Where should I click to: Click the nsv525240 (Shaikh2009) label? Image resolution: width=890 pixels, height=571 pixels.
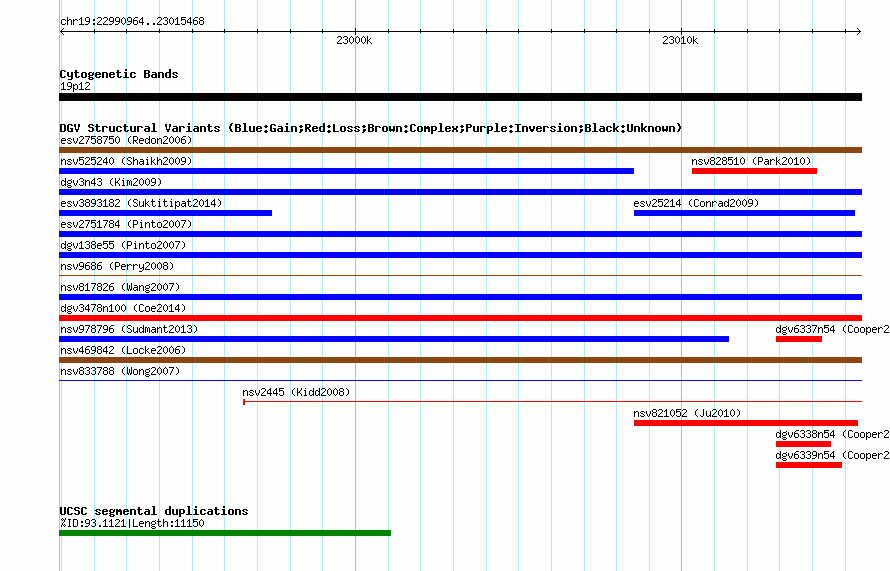(126, 161)
